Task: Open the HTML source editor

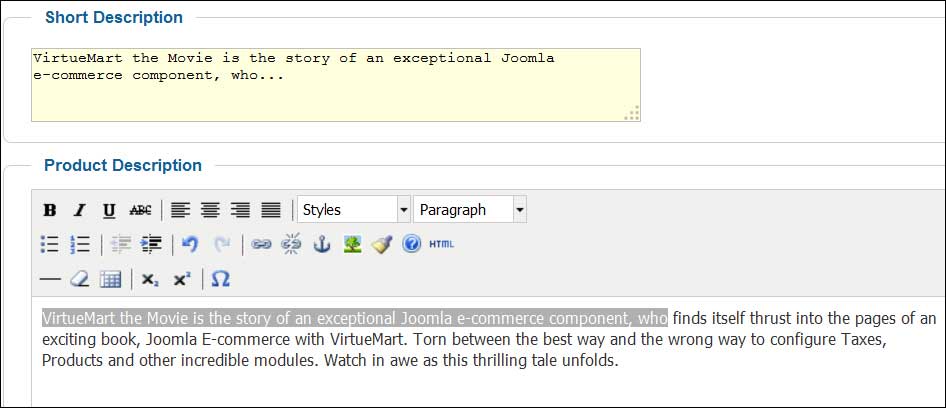Action: [x=442, y=244]
